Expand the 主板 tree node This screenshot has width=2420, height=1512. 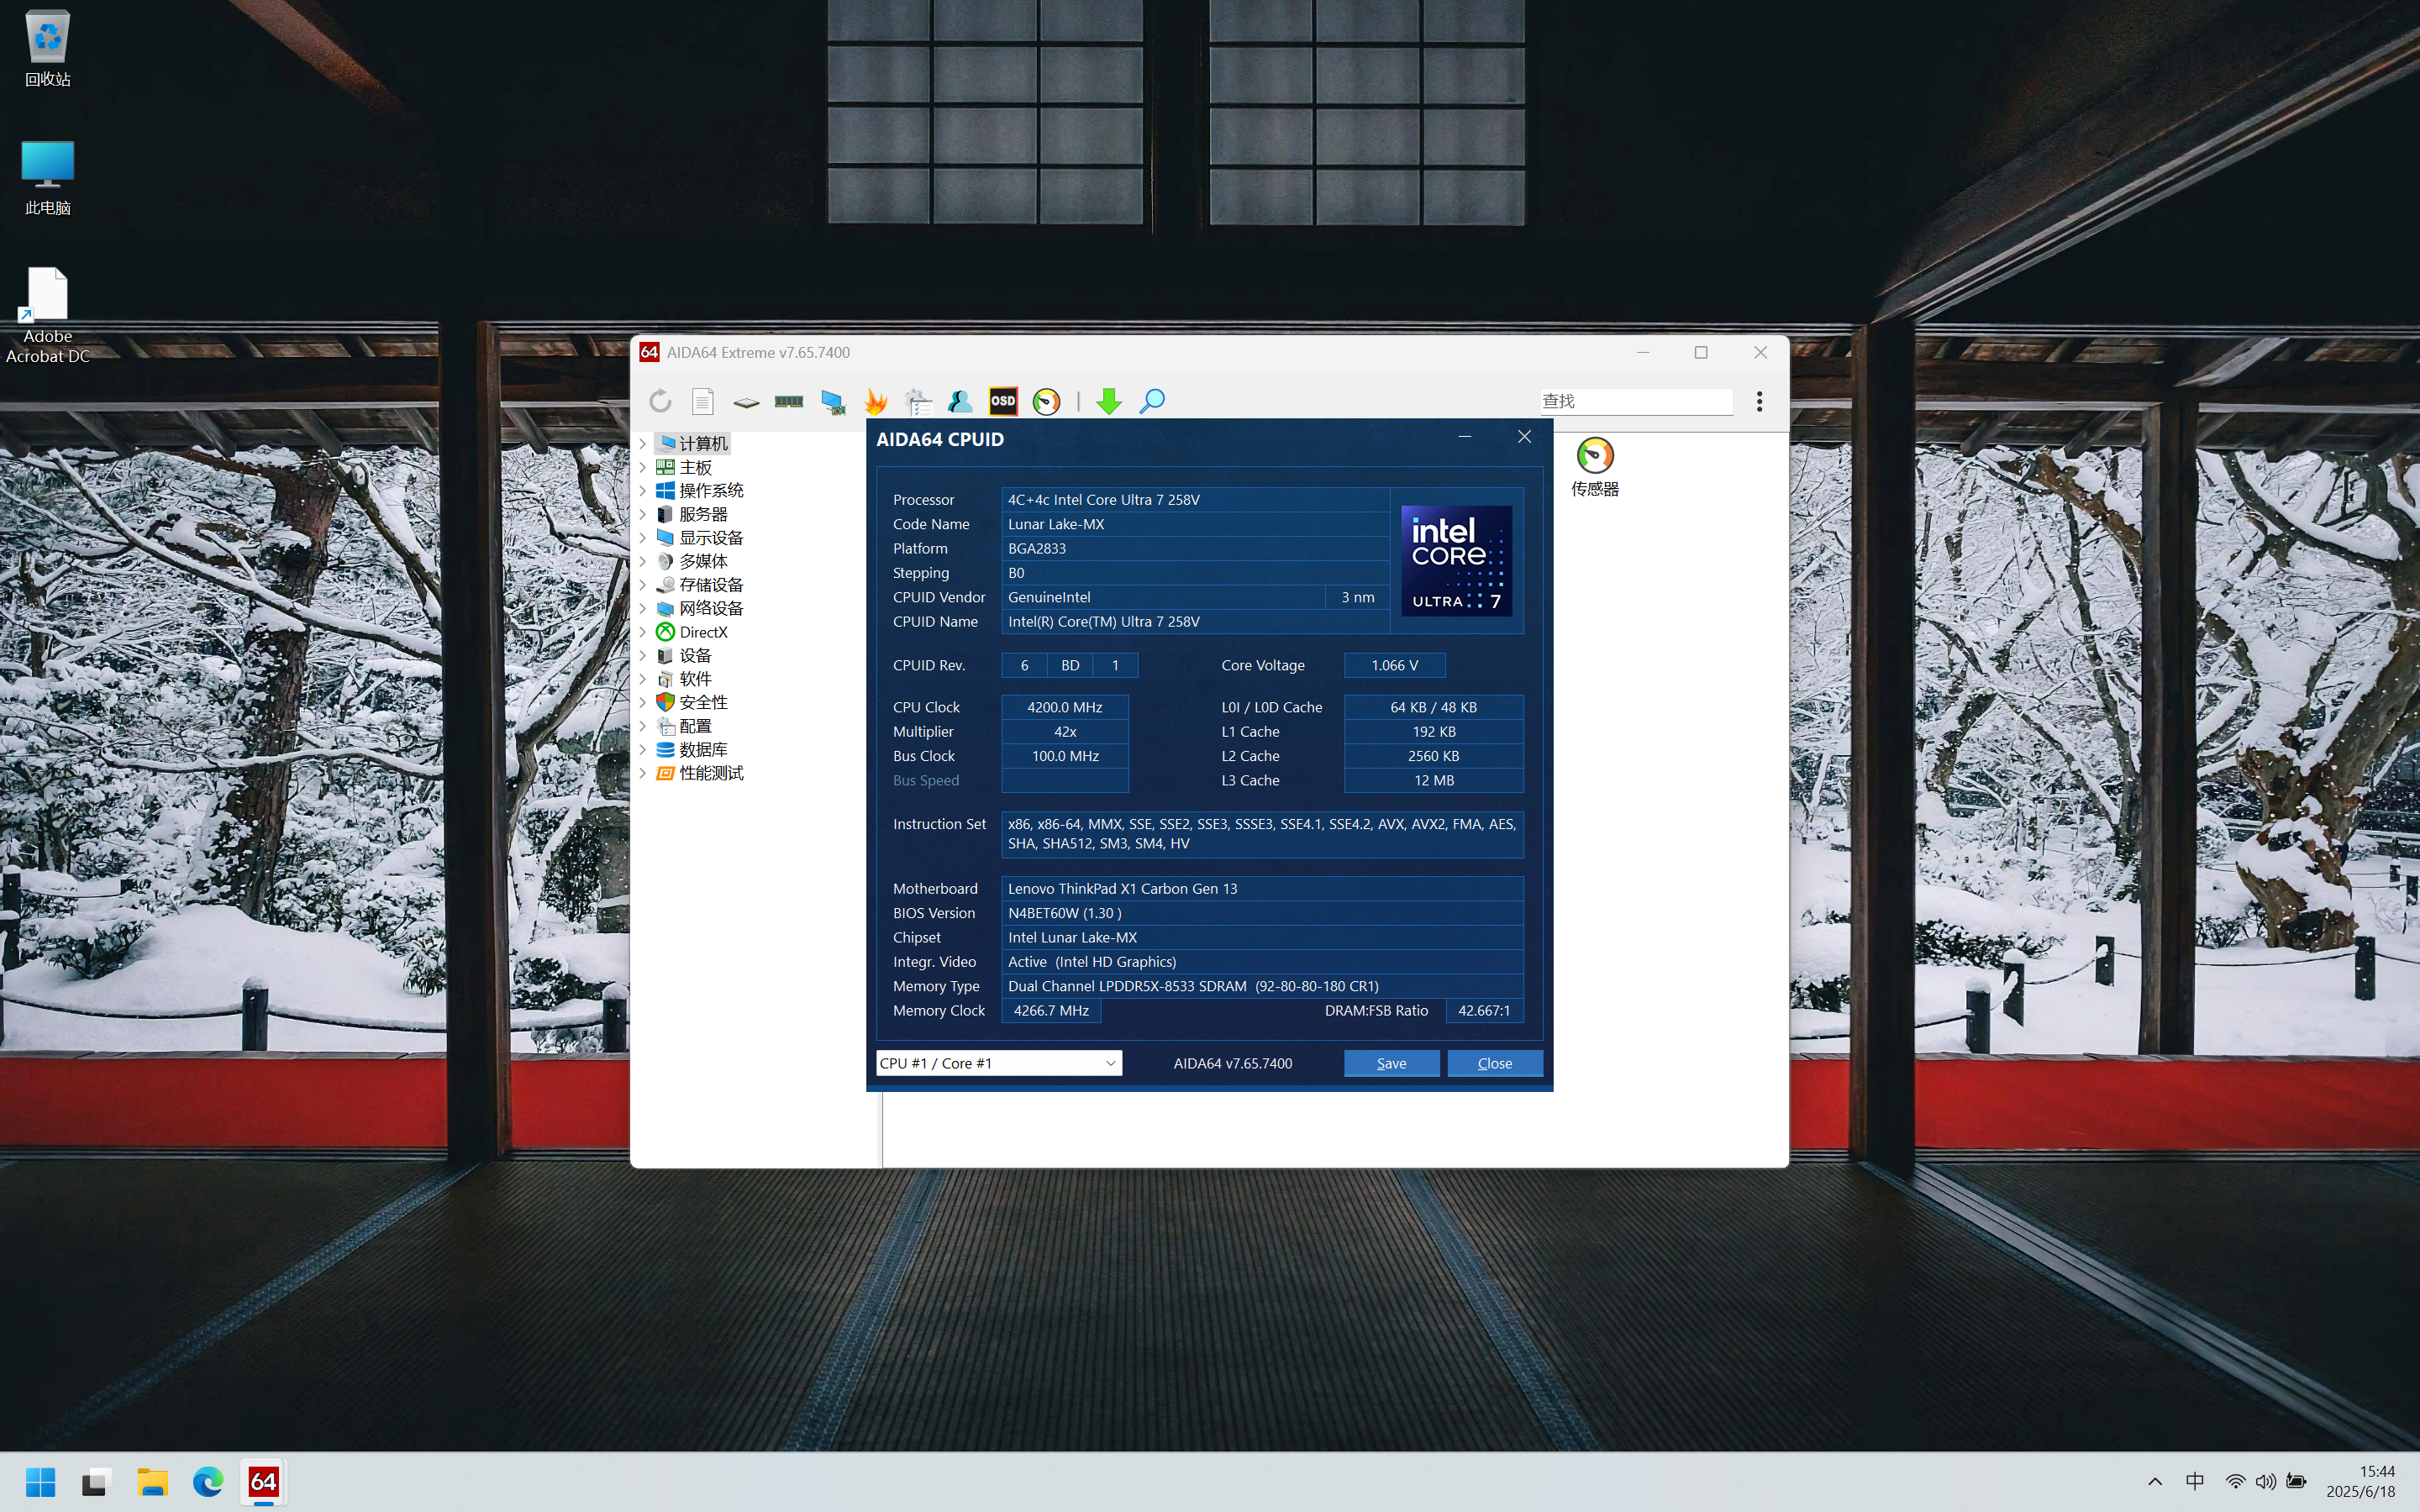coord(643,467)
